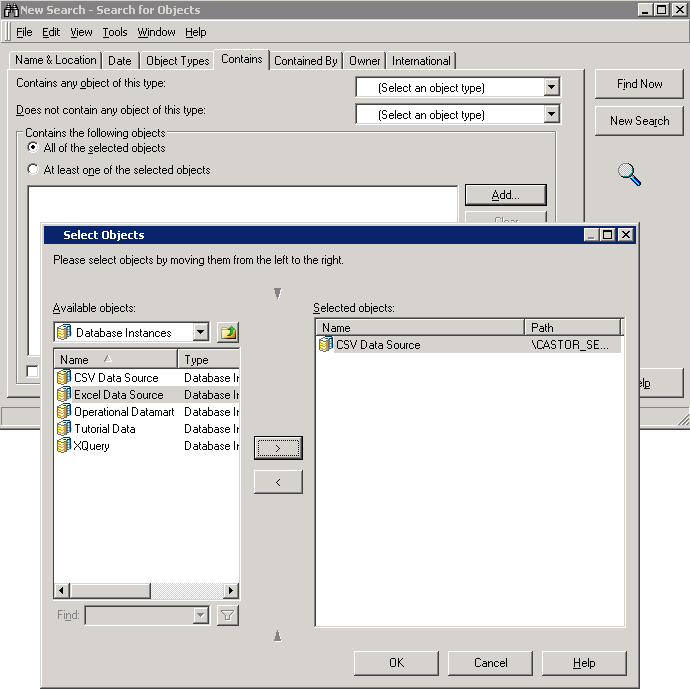Screen dimensions: 690x689
Task: Click the Find Now button
Action: 639,84
